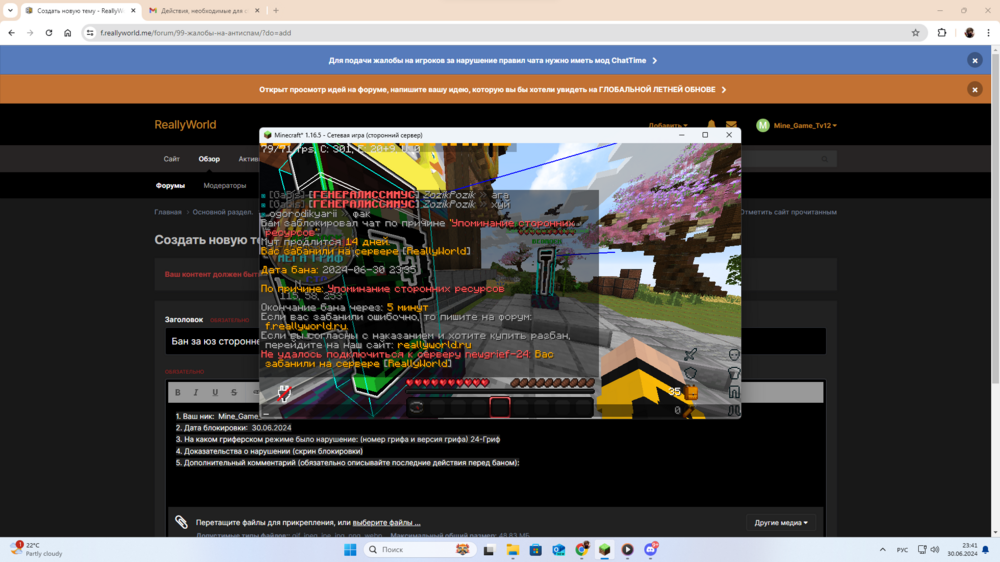Toggle underline formatting in the editor toolbar

tap(215, 392)
